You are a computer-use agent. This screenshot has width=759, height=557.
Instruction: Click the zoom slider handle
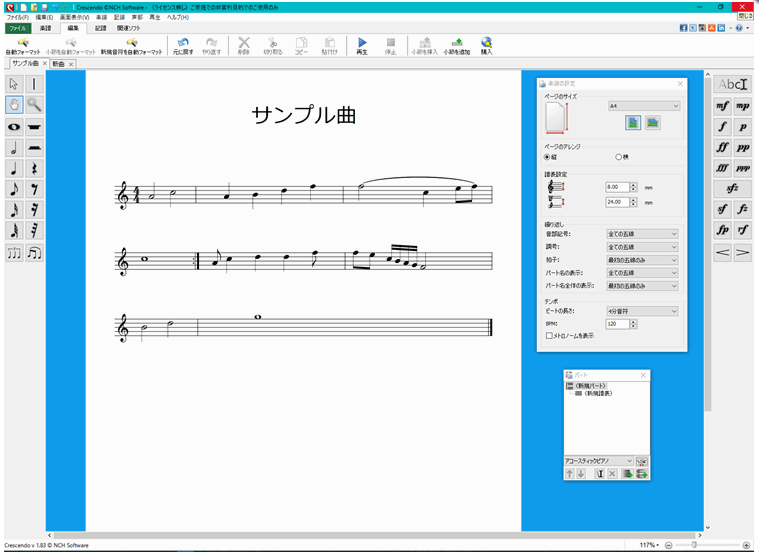point(694,545)
